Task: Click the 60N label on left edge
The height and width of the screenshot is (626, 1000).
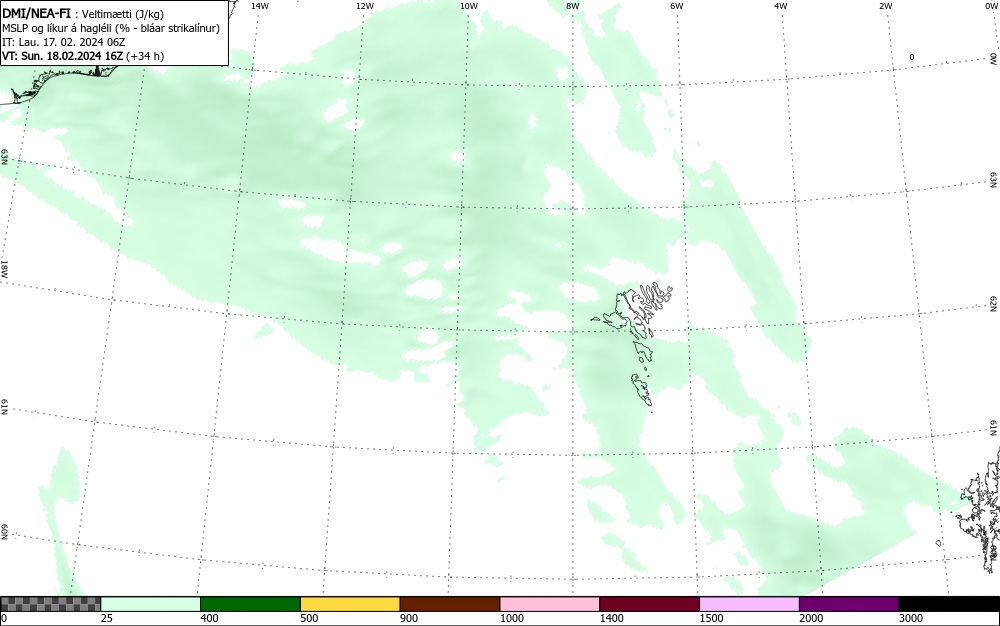Action: tap(4, 532)
